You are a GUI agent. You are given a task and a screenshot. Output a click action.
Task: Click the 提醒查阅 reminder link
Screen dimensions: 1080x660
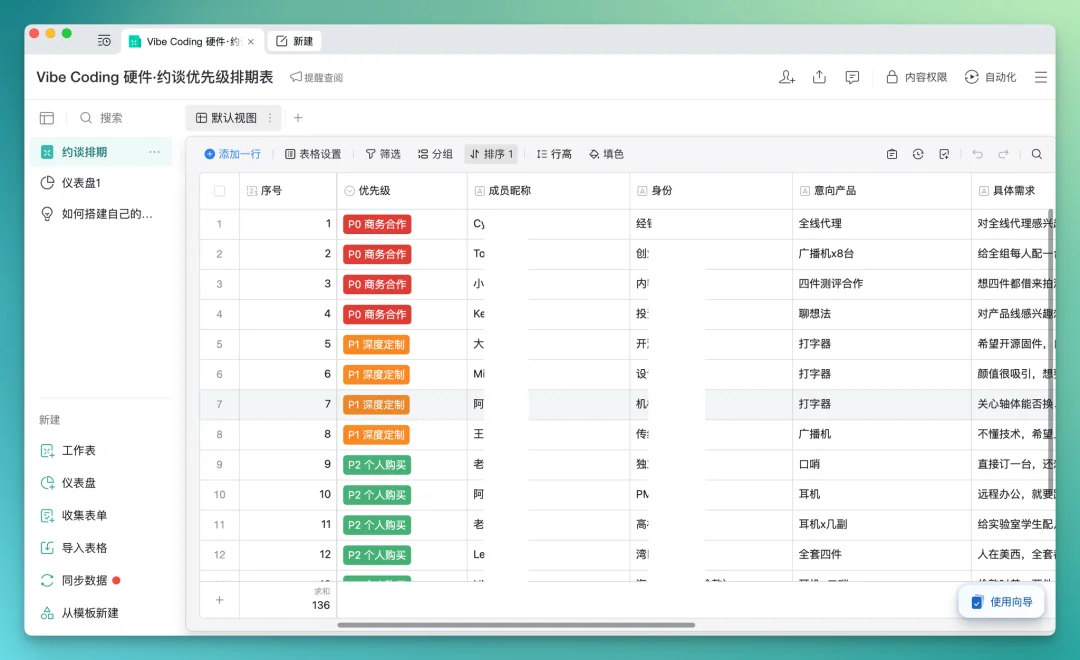point(317,77)
